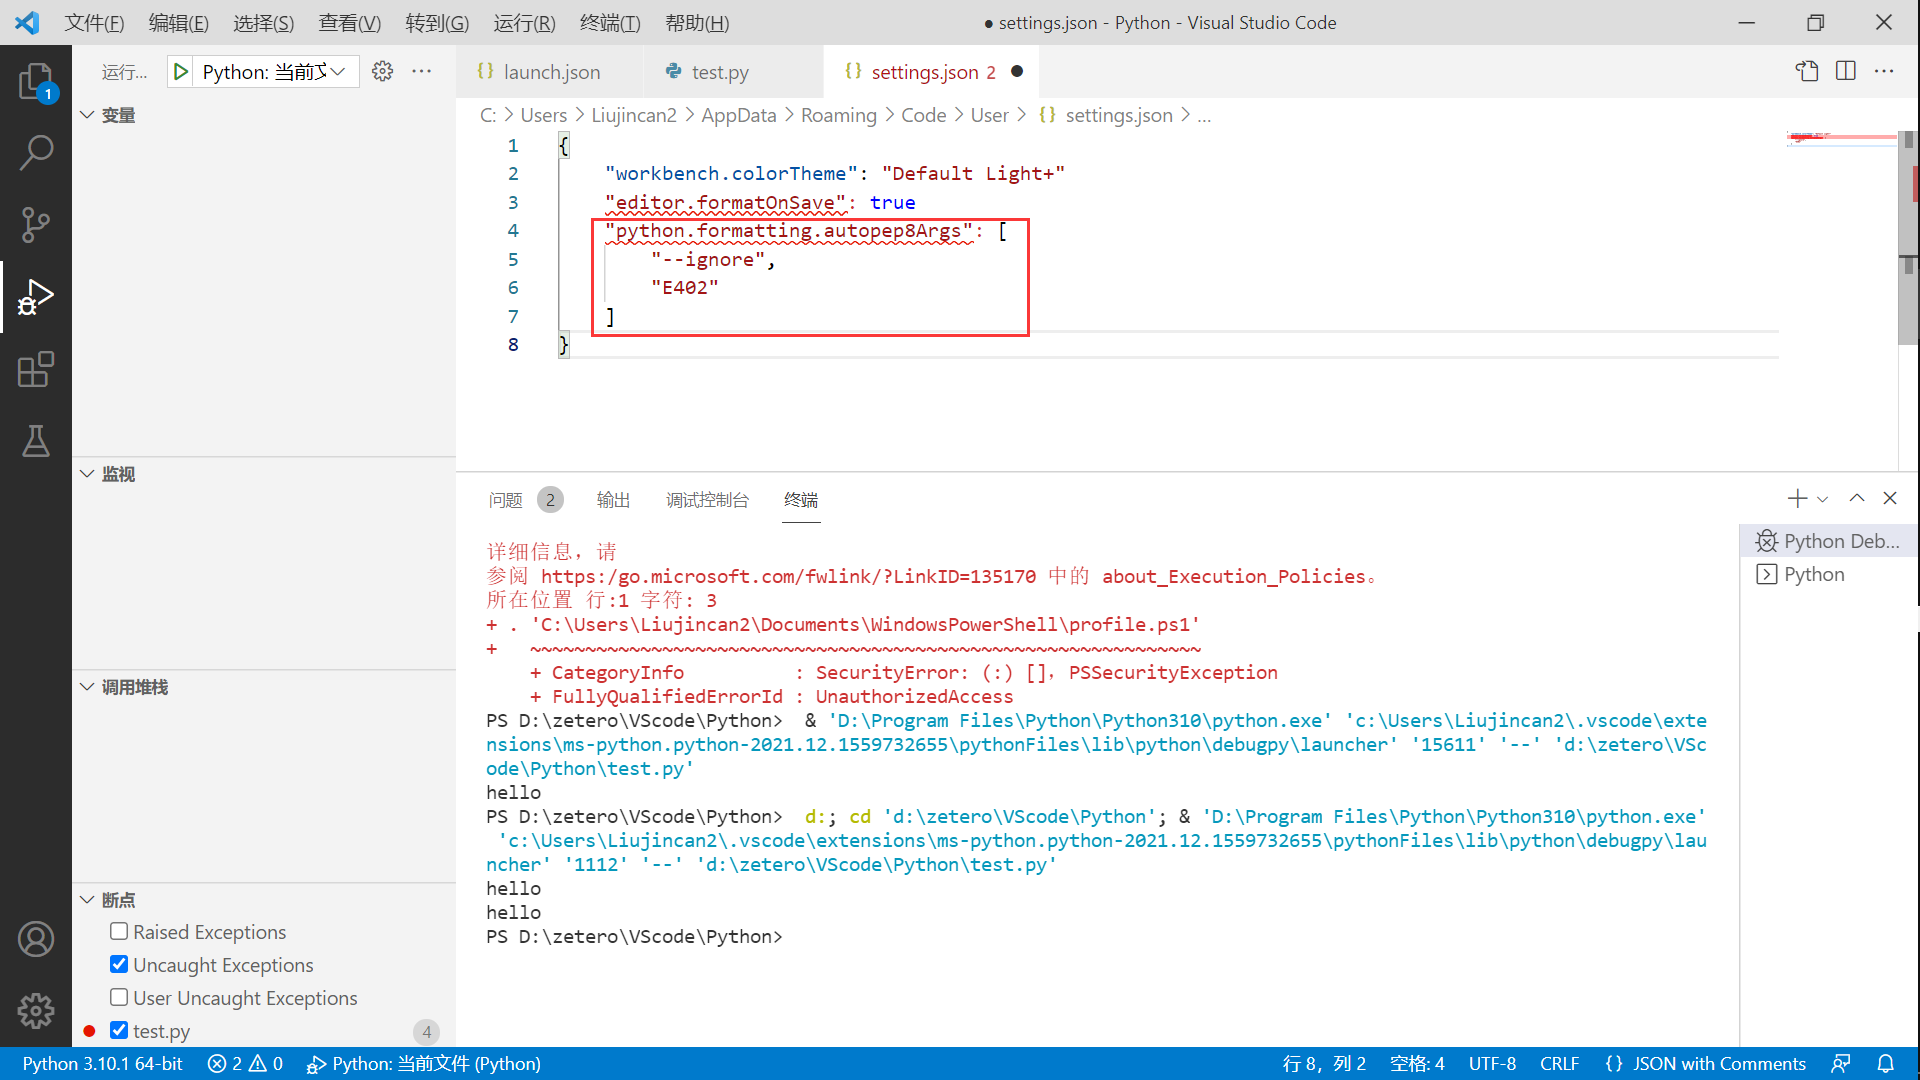Screen dimensions: 1920x1080
Task: Click the Split Editor icon
Action: point(1846,71)
